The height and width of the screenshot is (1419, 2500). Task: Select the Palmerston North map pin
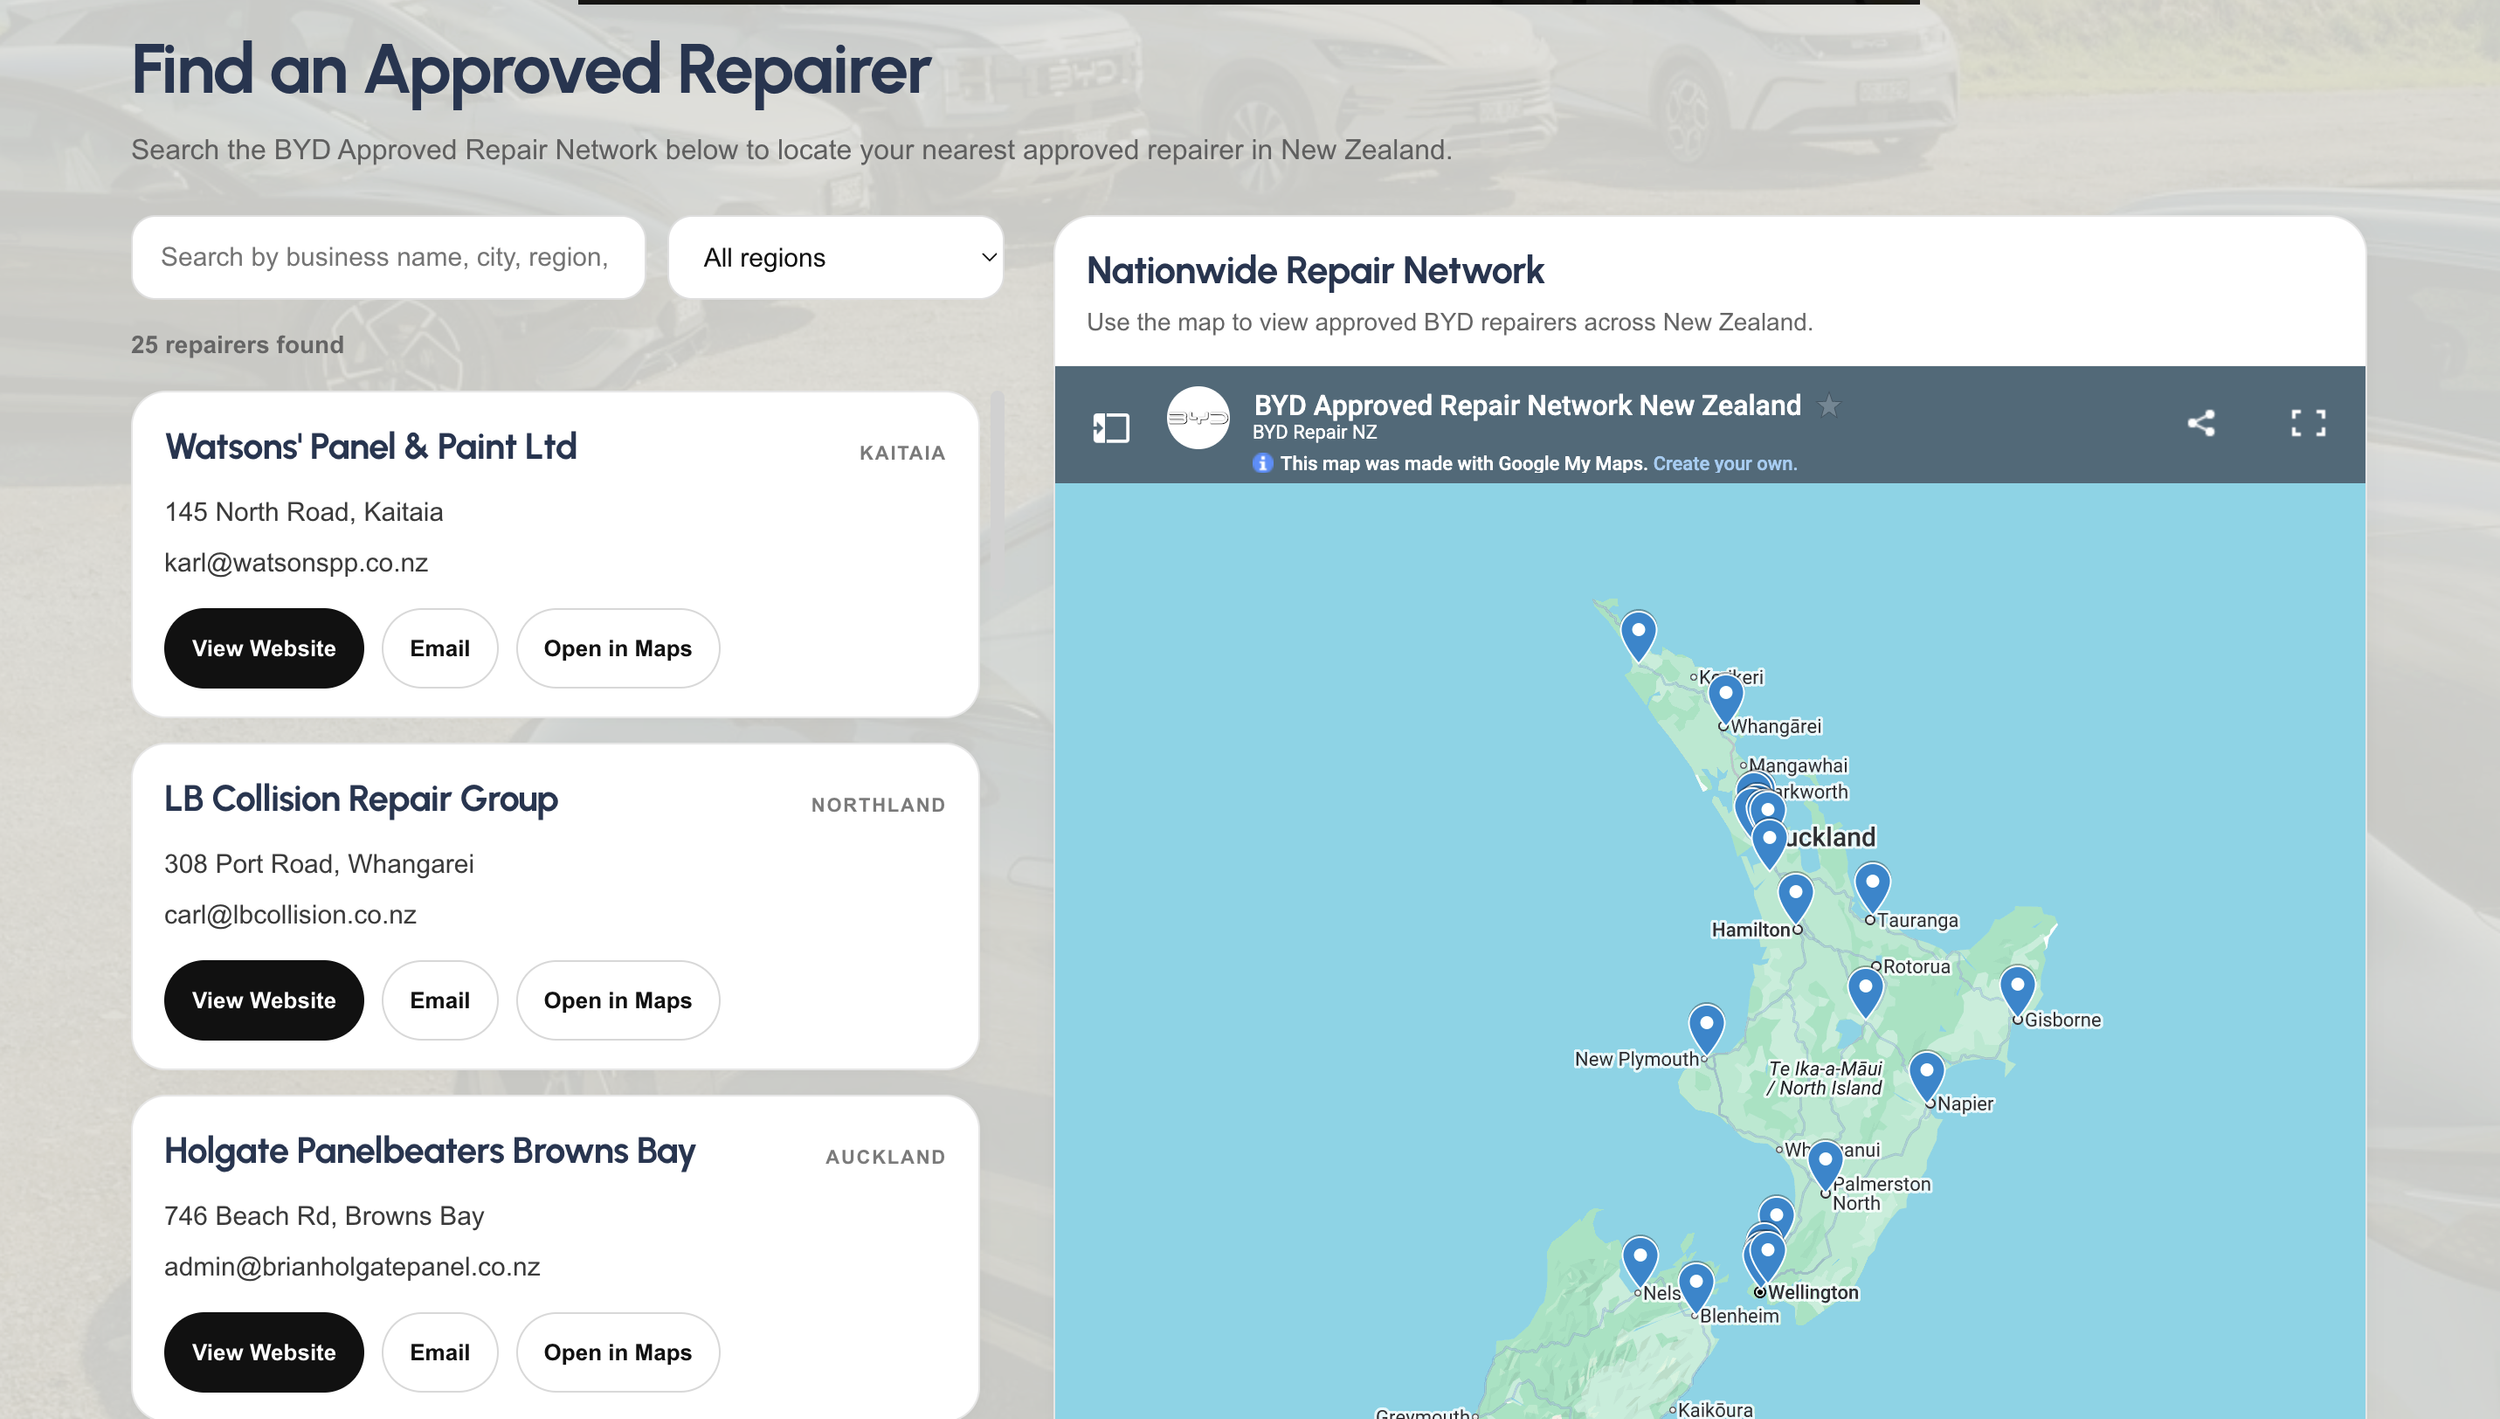(1825, 1166)
